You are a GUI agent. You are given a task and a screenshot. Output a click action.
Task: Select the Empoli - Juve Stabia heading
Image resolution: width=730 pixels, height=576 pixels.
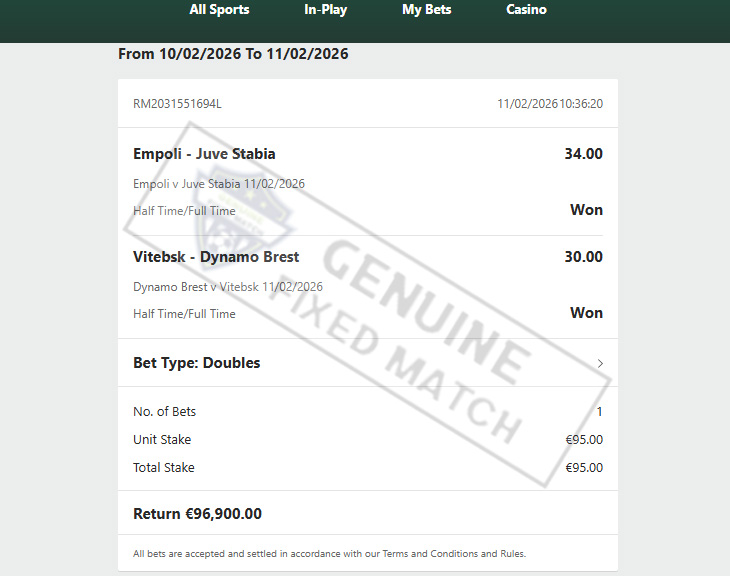click(x=204, y=154)
